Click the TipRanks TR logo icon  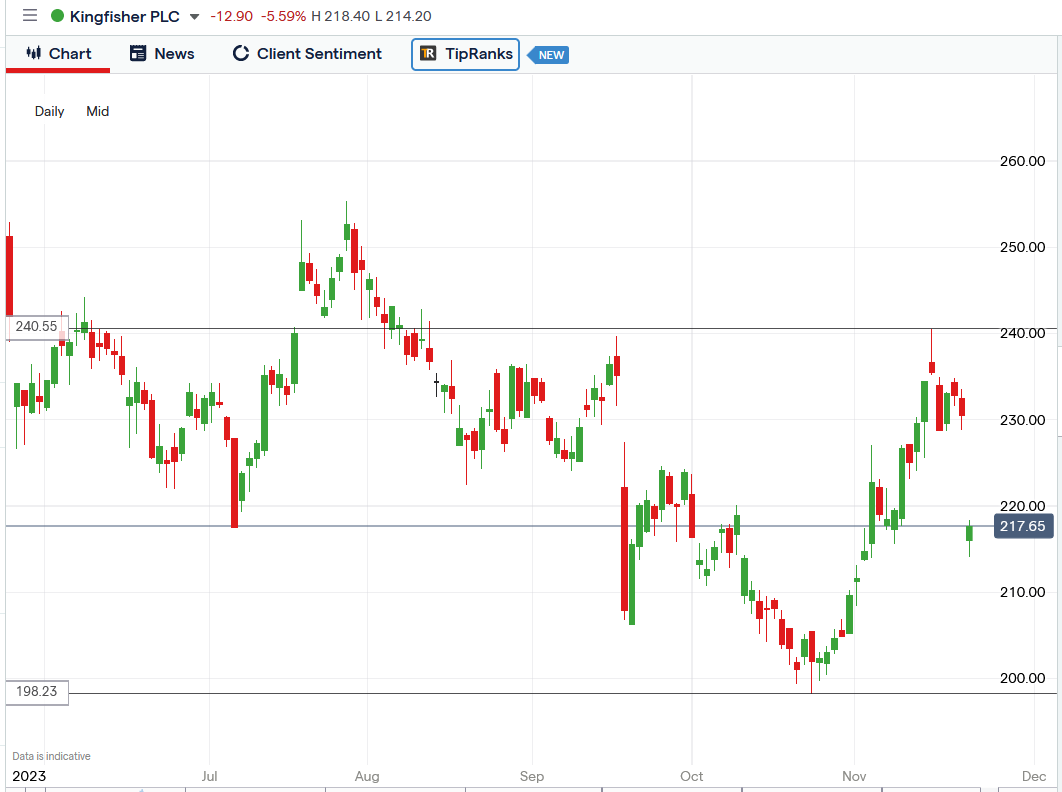pos(428,54)
